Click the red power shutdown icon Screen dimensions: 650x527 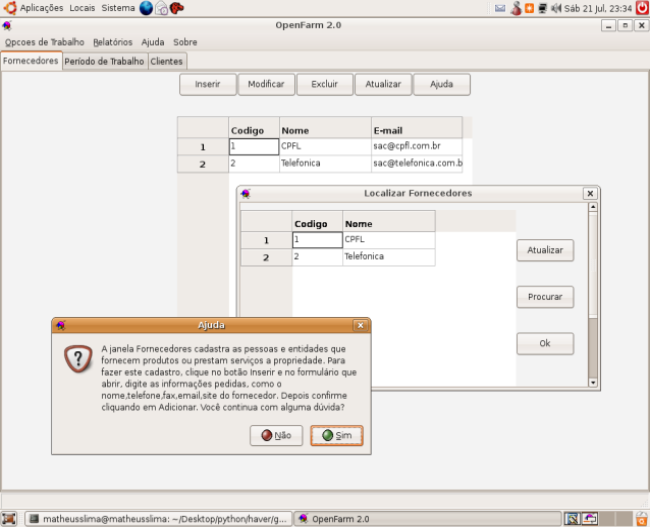[642, 8]
